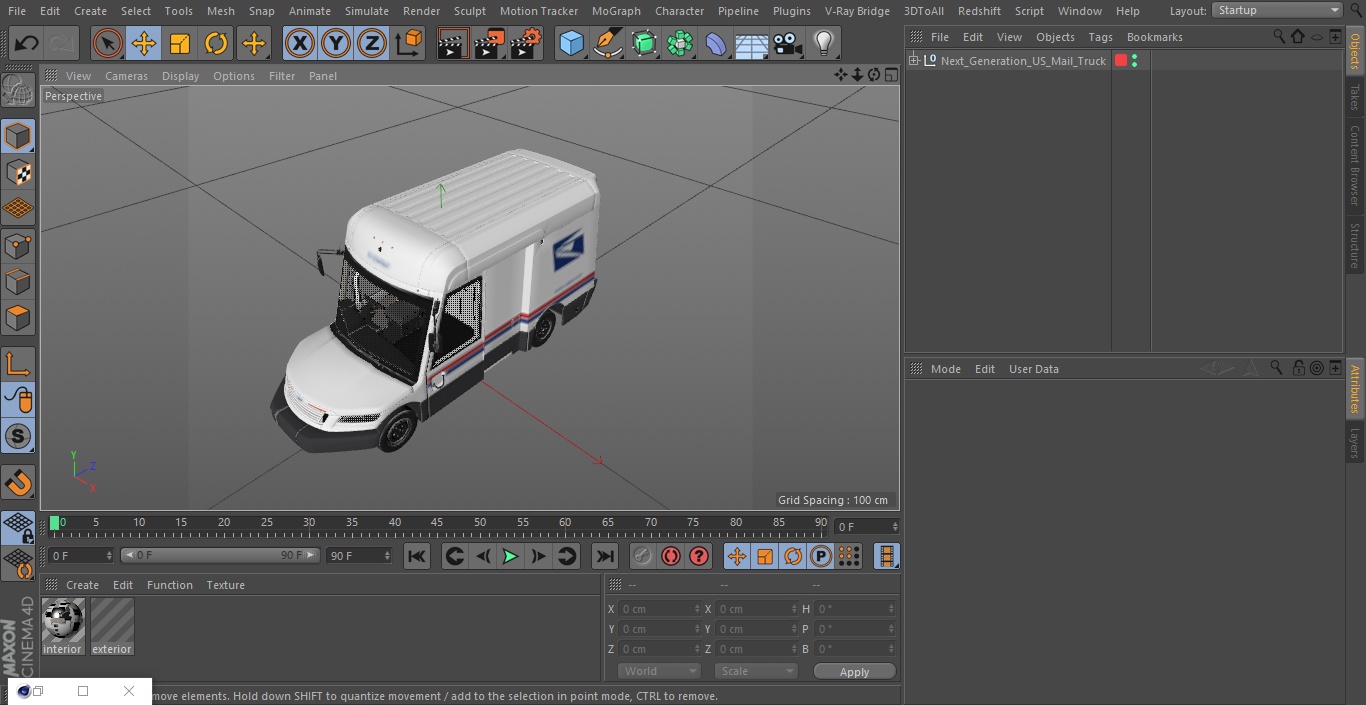Open the Simulate menu
This screenshot has width=1366, height=705.
pos(367,11)
